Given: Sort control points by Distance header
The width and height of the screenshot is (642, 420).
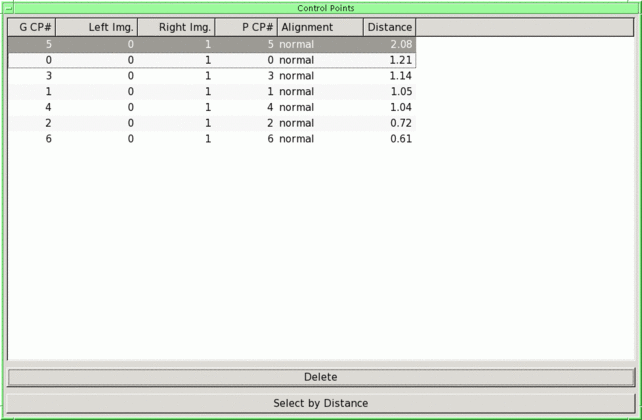Looking at the screenshot, I should coord(389,27).
